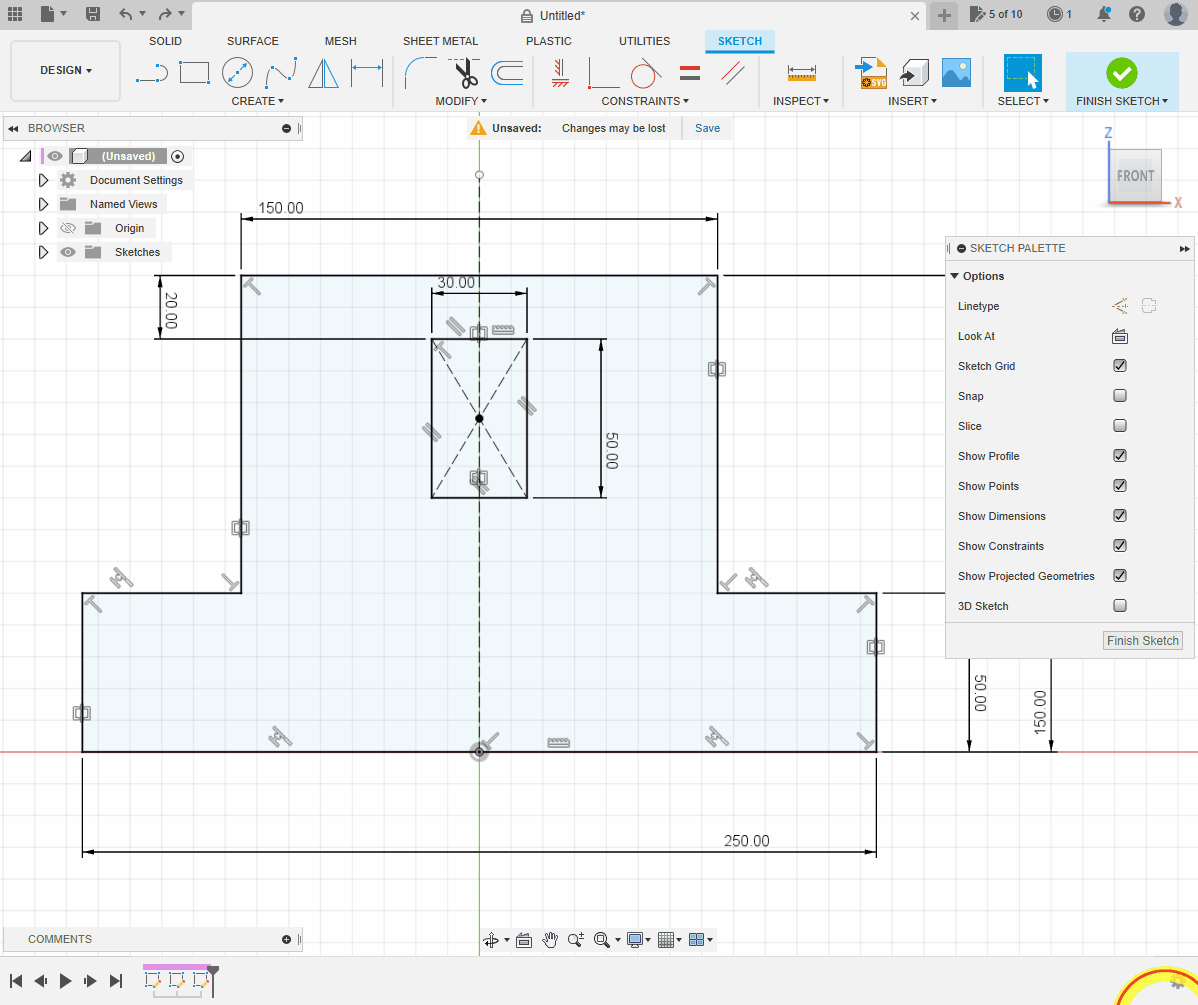Expand the Document Settings tree node
Viewport: 1198px width, 1005px height.
pos(43,180)
